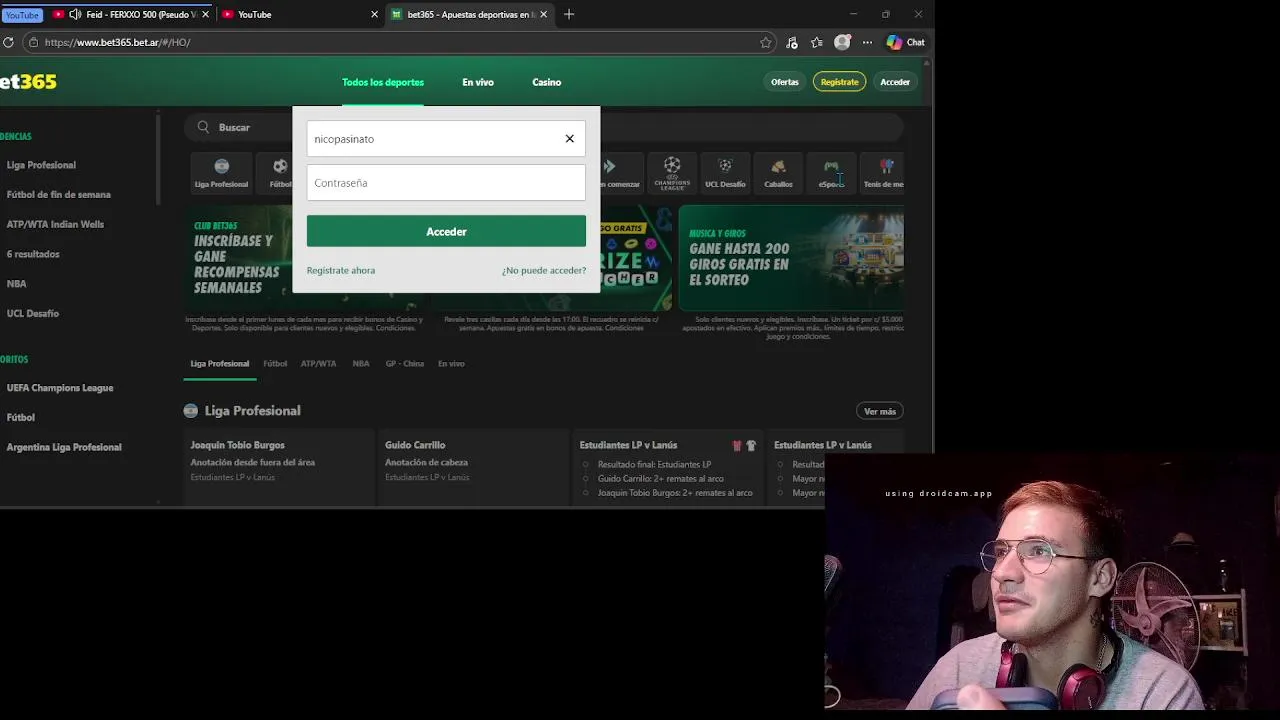Switch to the Feid - FERXXO 500 tab
The image size is (1280, 720).
coord(130,14)
